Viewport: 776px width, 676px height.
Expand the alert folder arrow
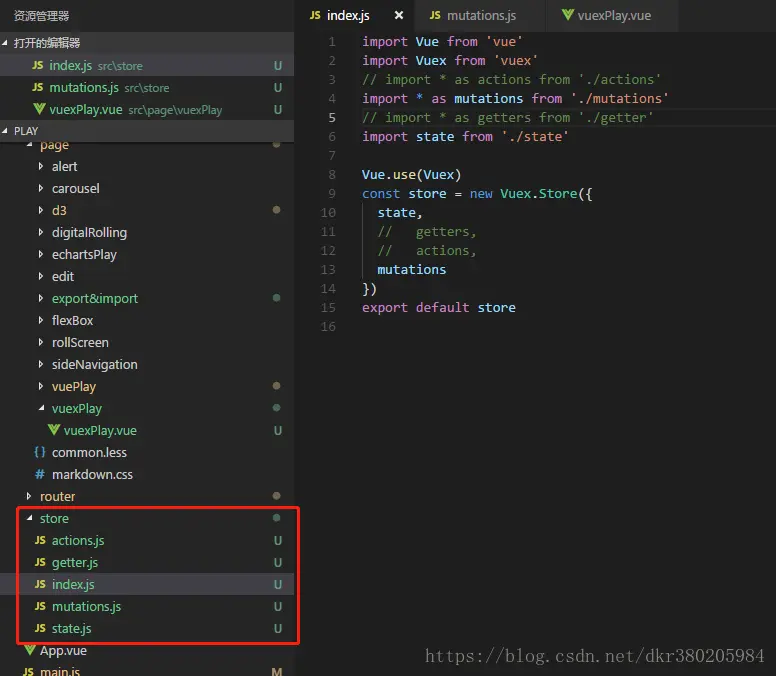click(41, 166)
